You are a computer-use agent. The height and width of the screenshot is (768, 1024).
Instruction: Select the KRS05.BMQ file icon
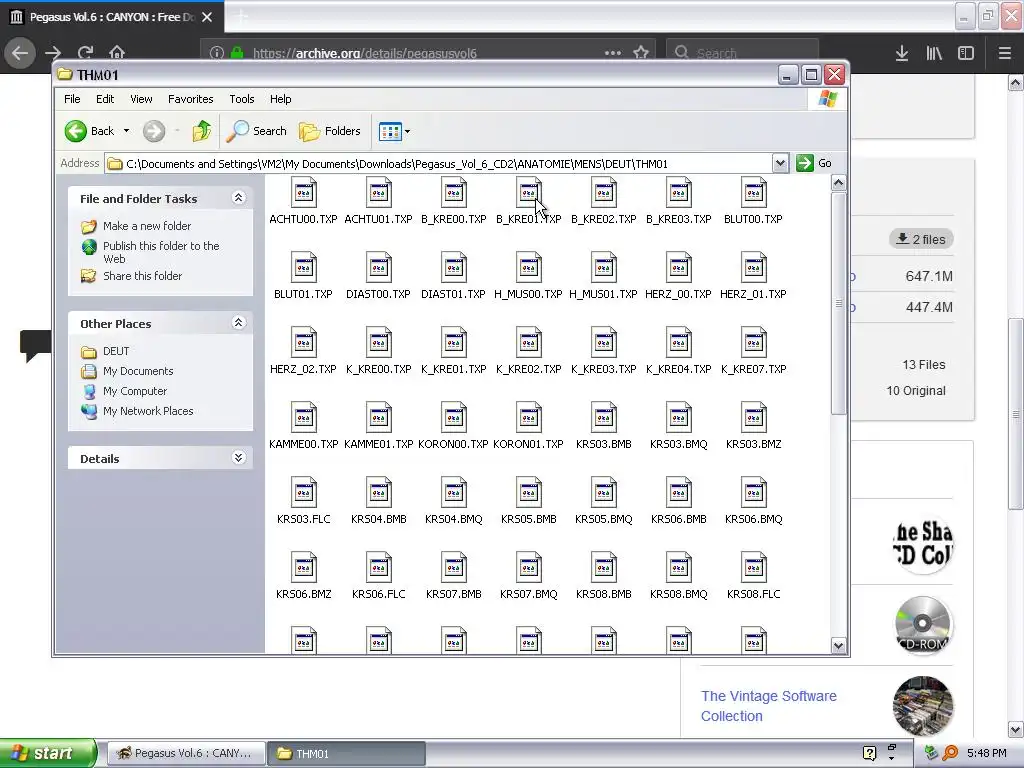coord(604,493)
